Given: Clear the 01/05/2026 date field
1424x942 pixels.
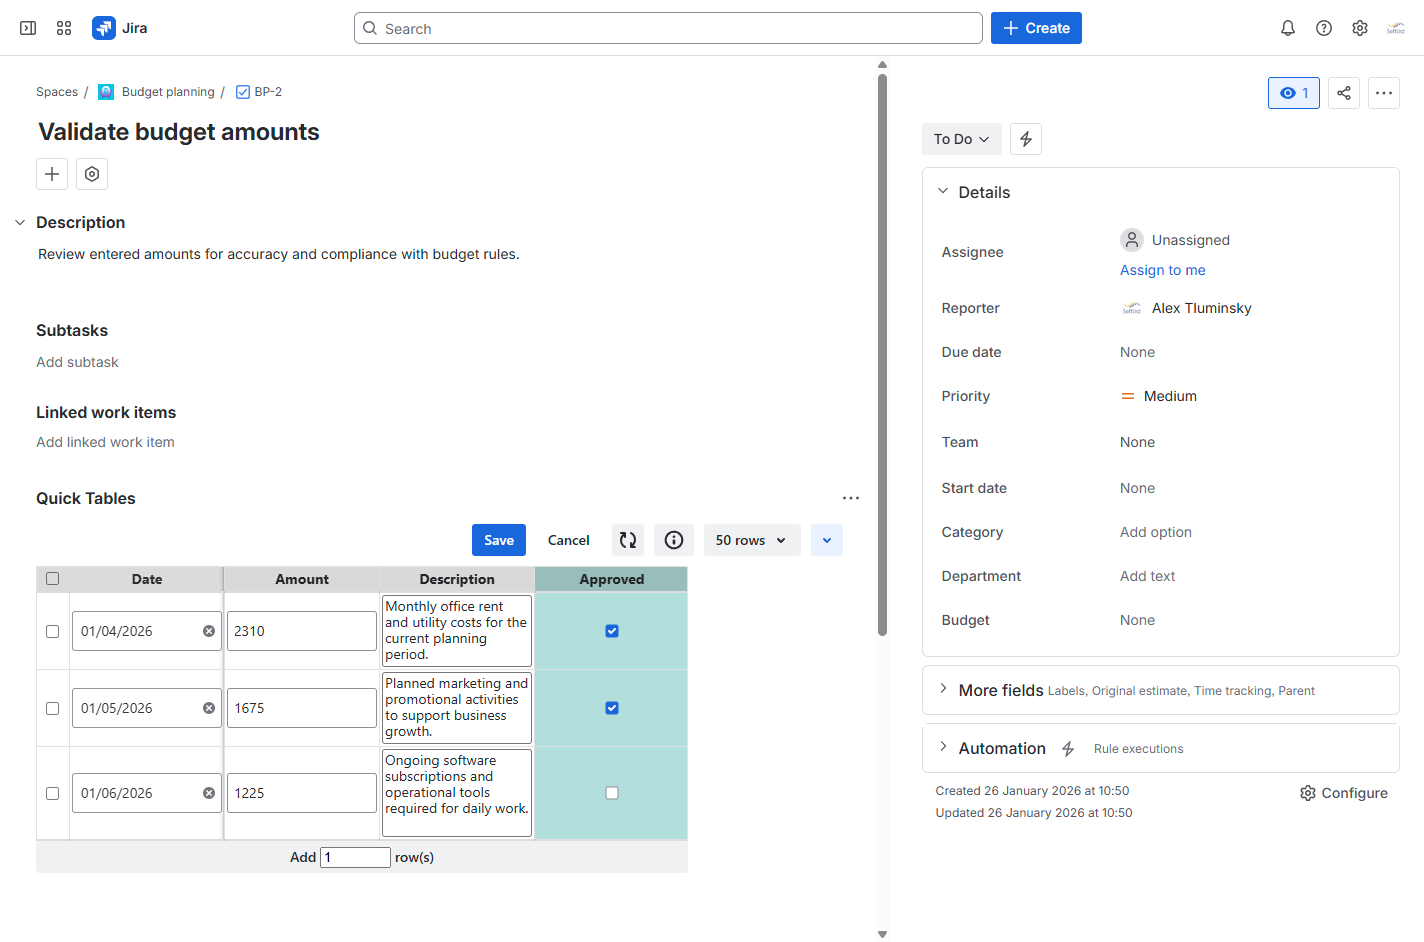Looking at the screenshot, I should click(209, 708).
